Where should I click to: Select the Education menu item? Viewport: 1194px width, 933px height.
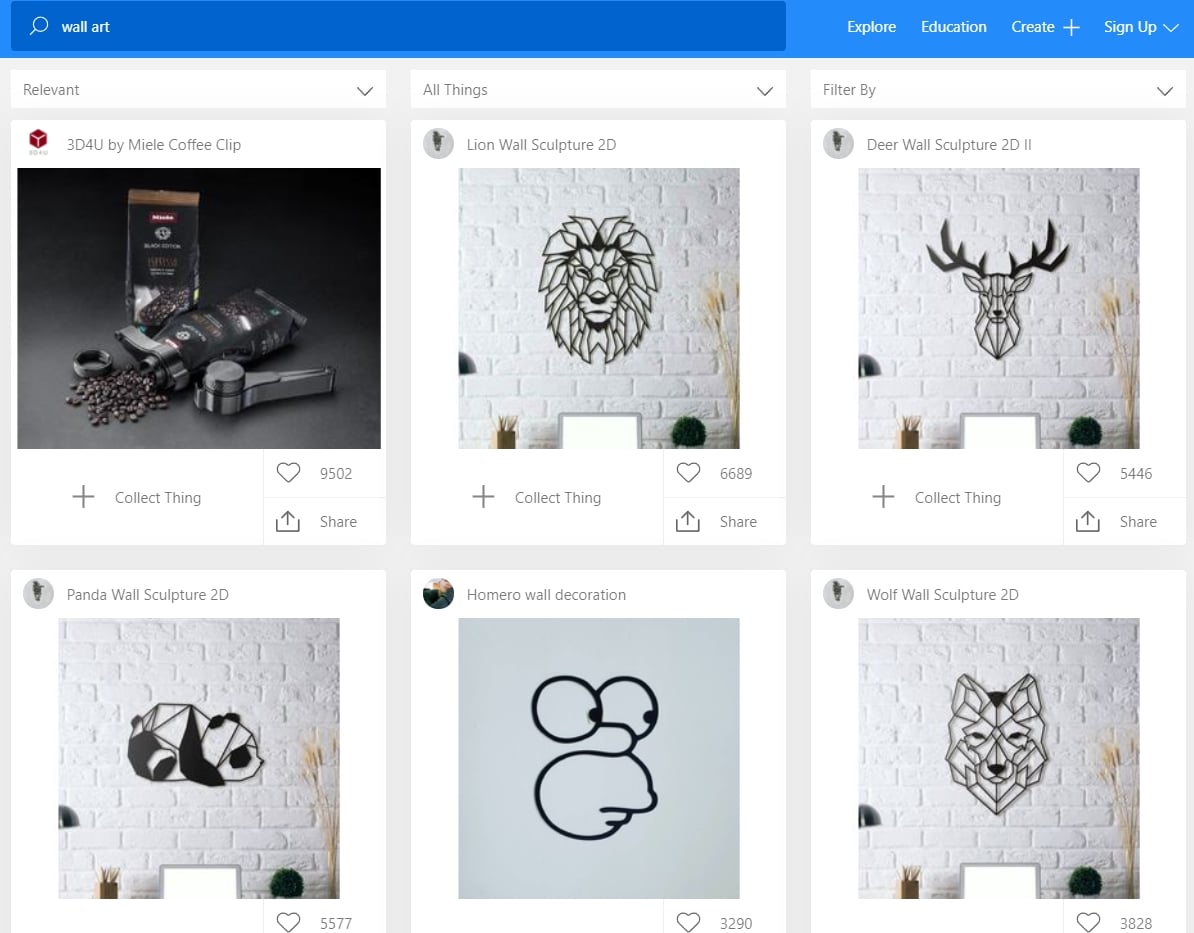pyautogui.click(x=953, y=27)
